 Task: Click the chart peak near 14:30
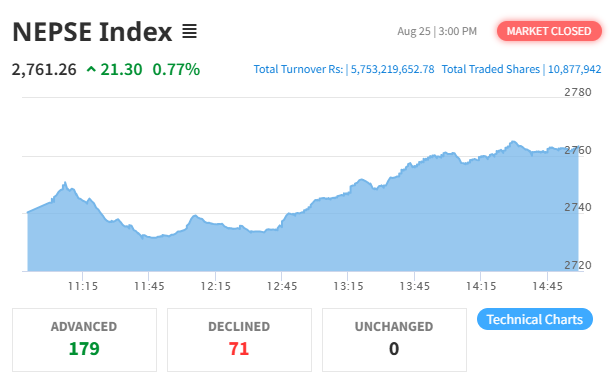click(513, 141)
